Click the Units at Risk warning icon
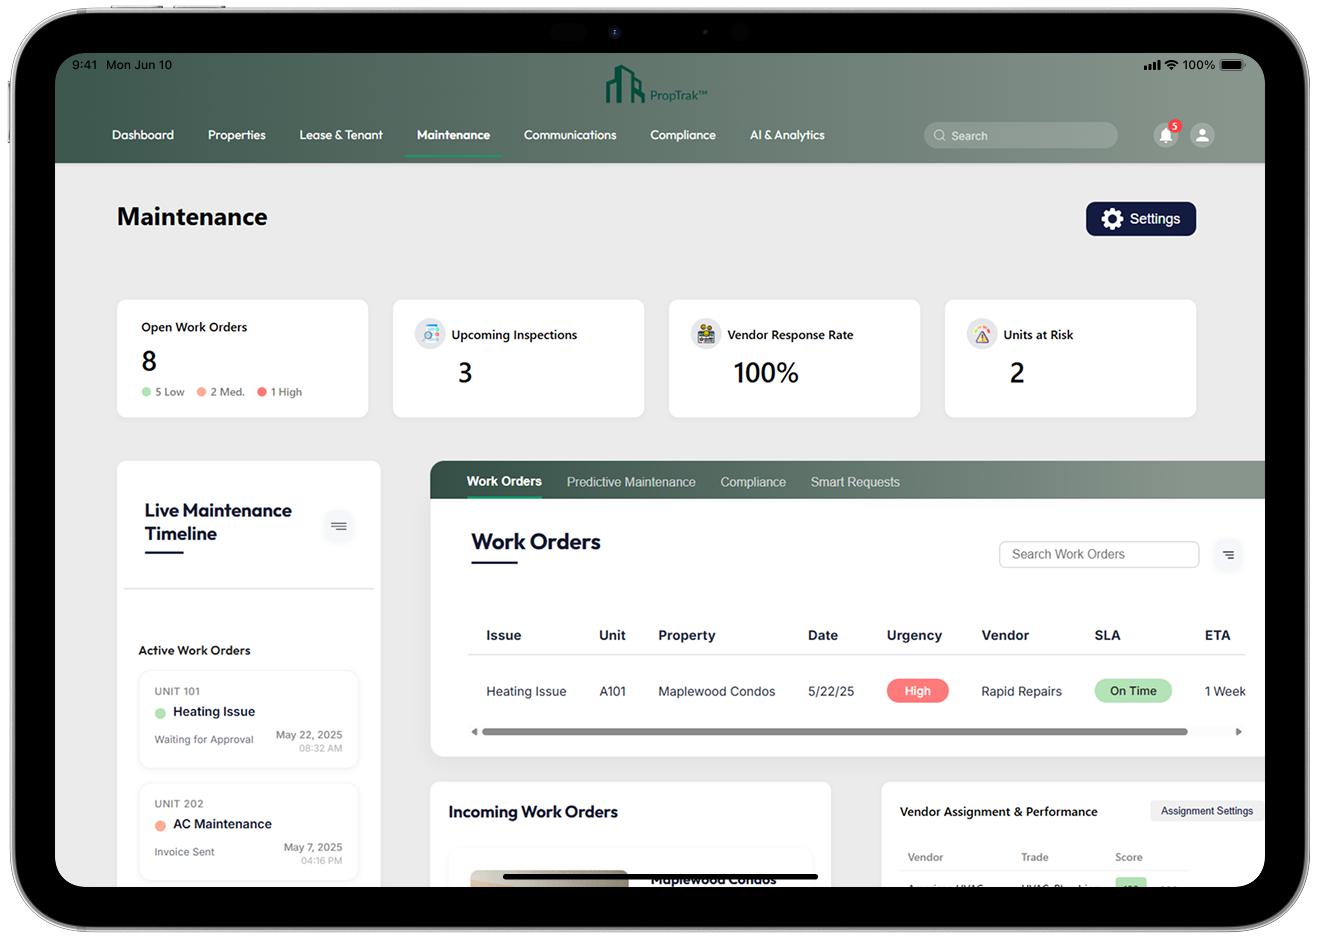Screen dimensions: 1320x940 click(x=981, y=334)
